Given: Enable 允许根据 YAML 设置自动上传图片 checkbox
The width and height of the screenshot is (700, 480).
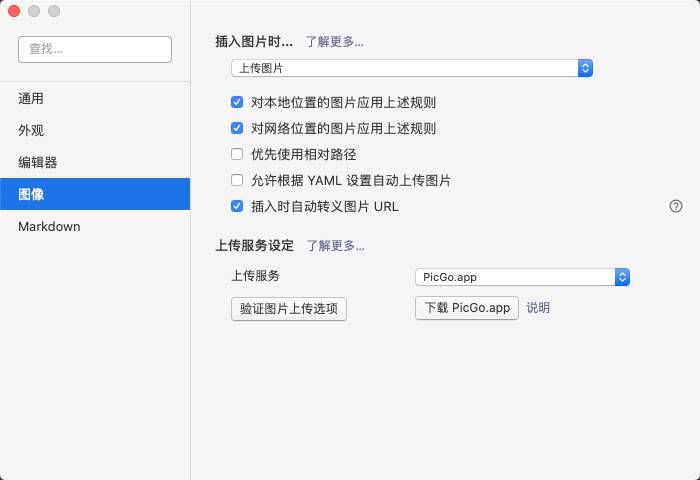Looking at the screenshot, I should 237,180.
